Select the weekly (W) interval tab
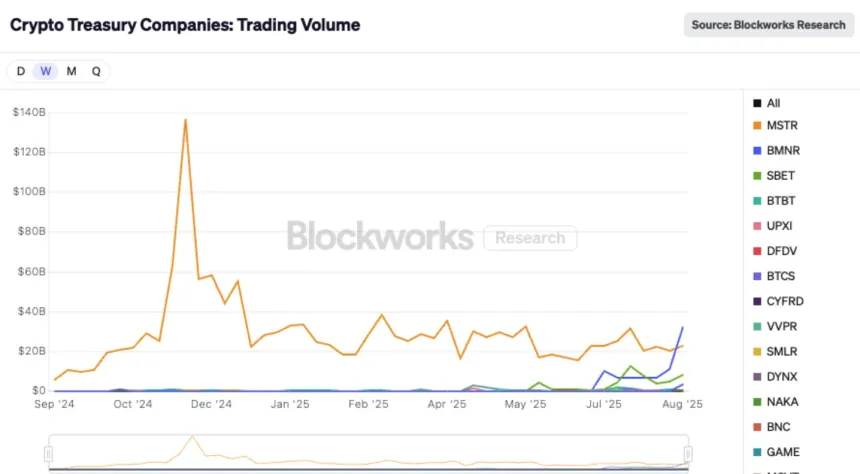This screenshot has width=860, height=474. [46, 71]
